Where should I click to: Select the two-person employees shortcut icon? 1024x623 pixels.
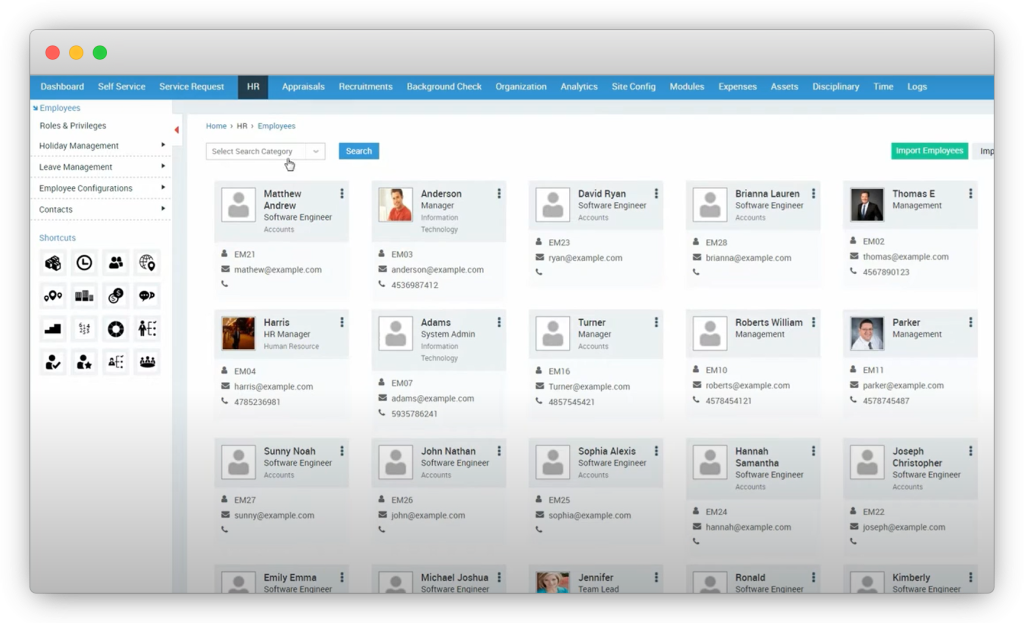tap(115, 262)
